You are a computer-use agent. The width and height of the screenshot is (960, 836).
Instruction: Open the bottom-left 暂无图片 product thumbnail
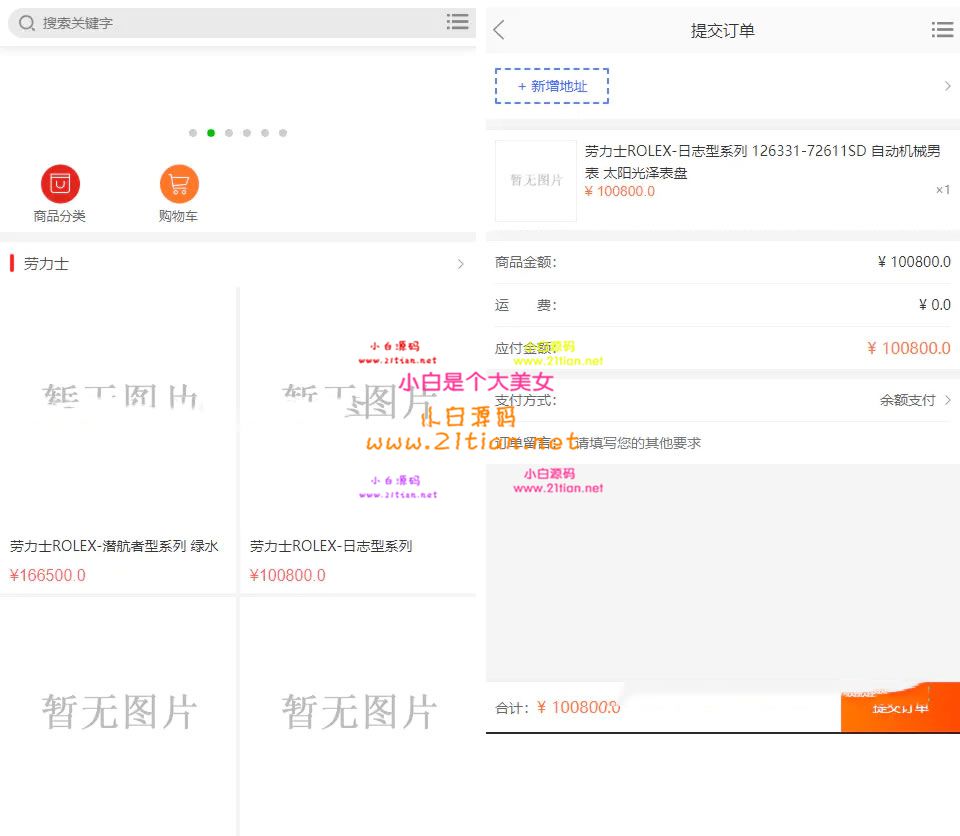coord(118,714)
